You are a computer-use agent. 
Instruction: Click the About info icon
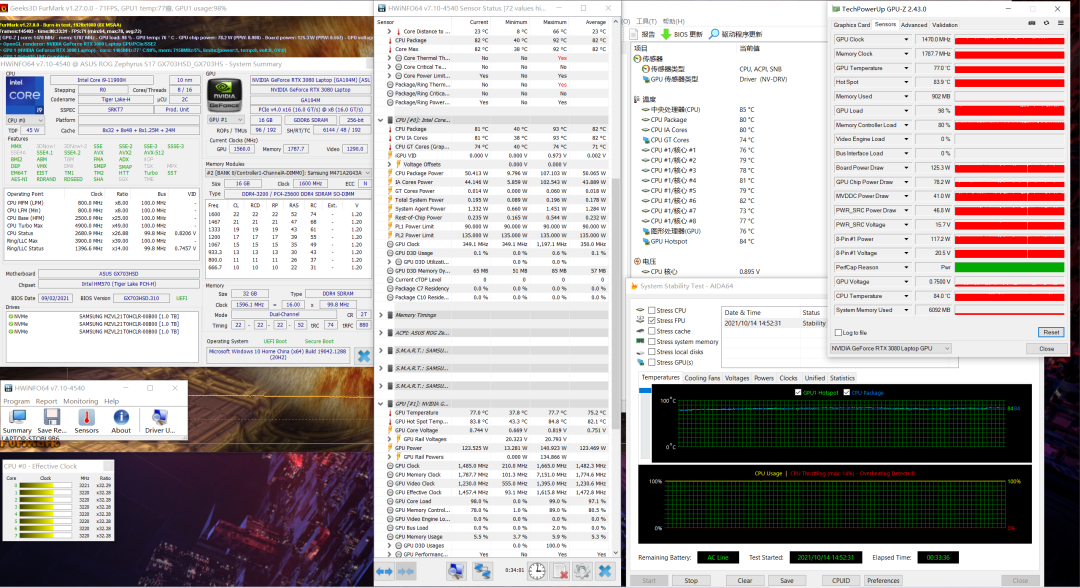pyautogui.click(x=121, y=418)
